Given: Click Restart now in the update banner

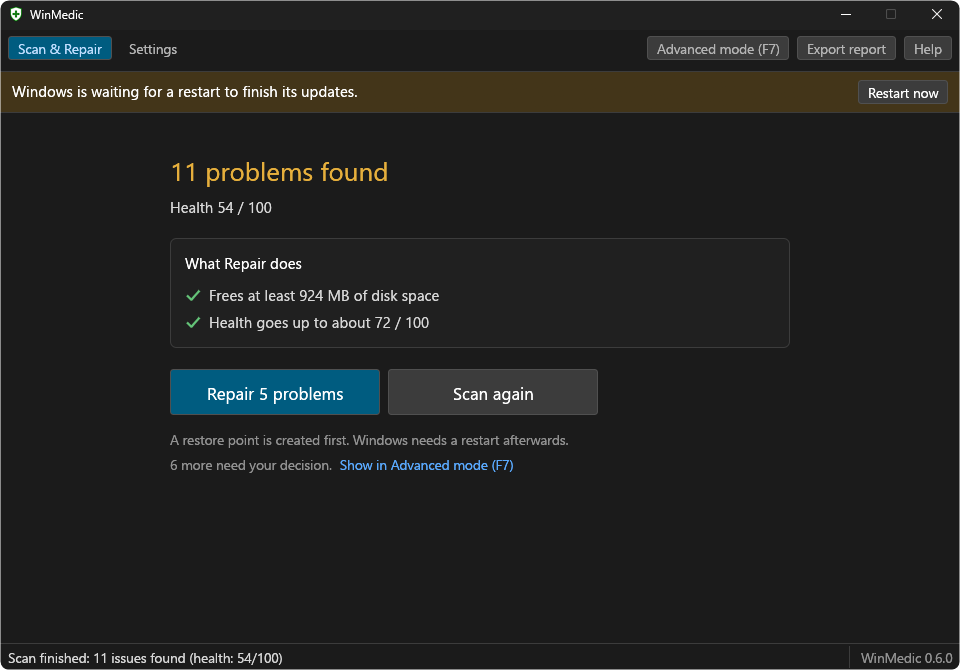Looking at the screenshot, I should pos(902,92).
